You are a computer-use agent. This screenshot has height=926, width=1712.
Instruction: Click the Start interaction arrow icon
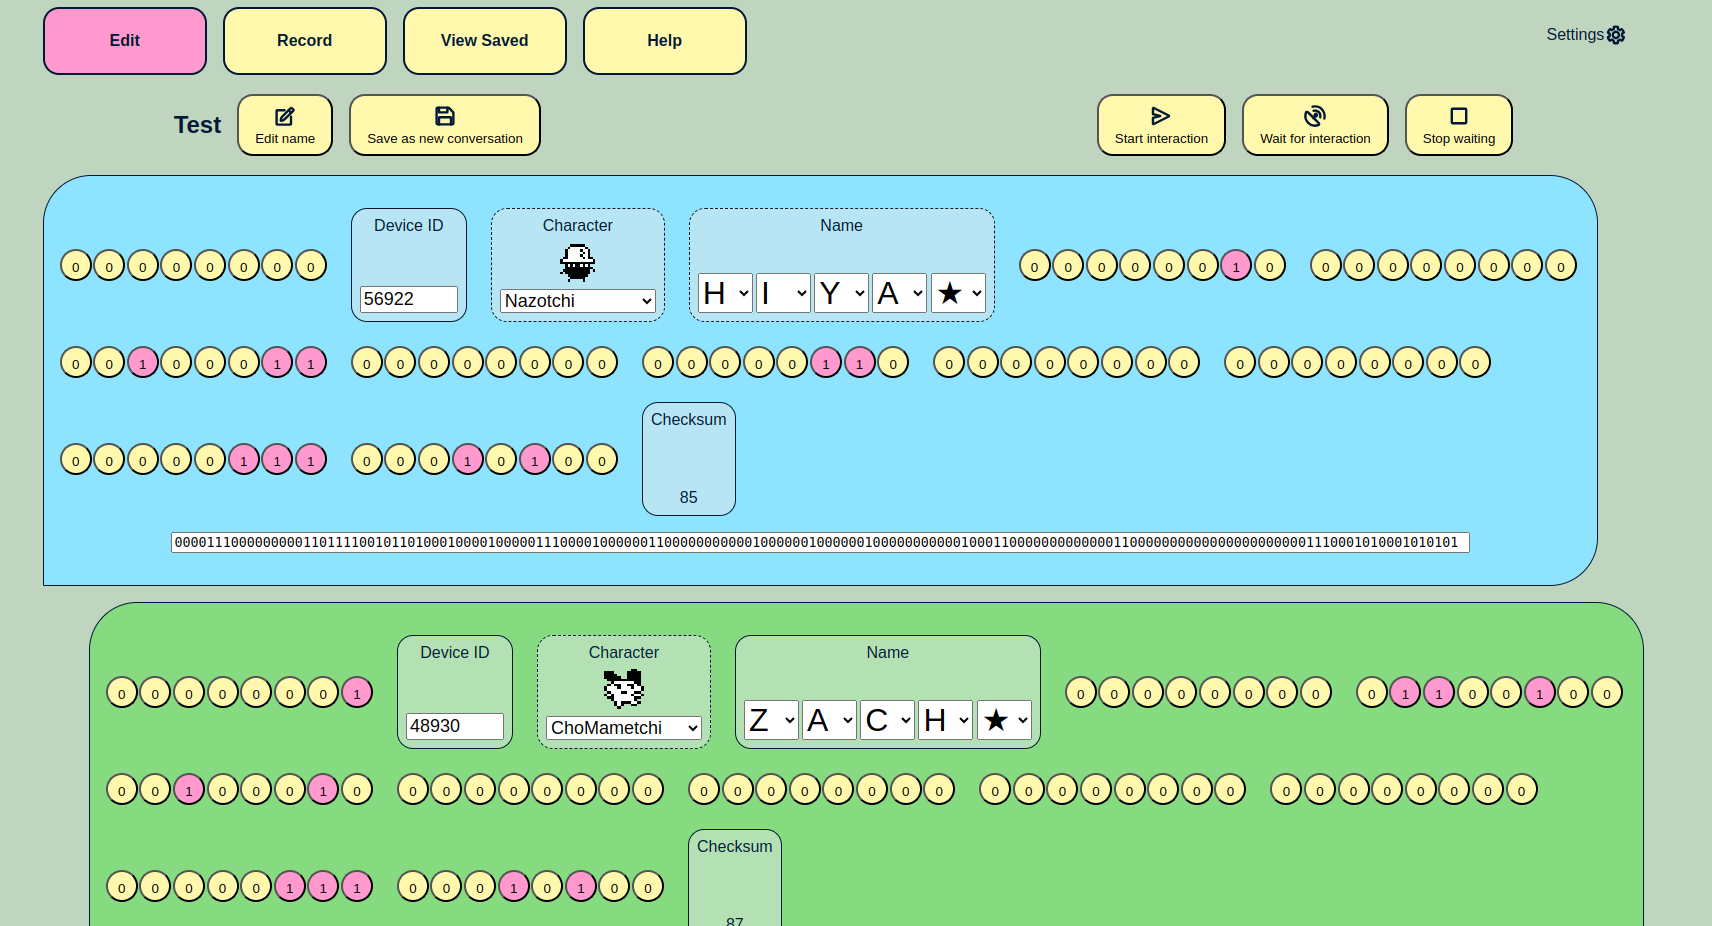[x=1161, y=116]
